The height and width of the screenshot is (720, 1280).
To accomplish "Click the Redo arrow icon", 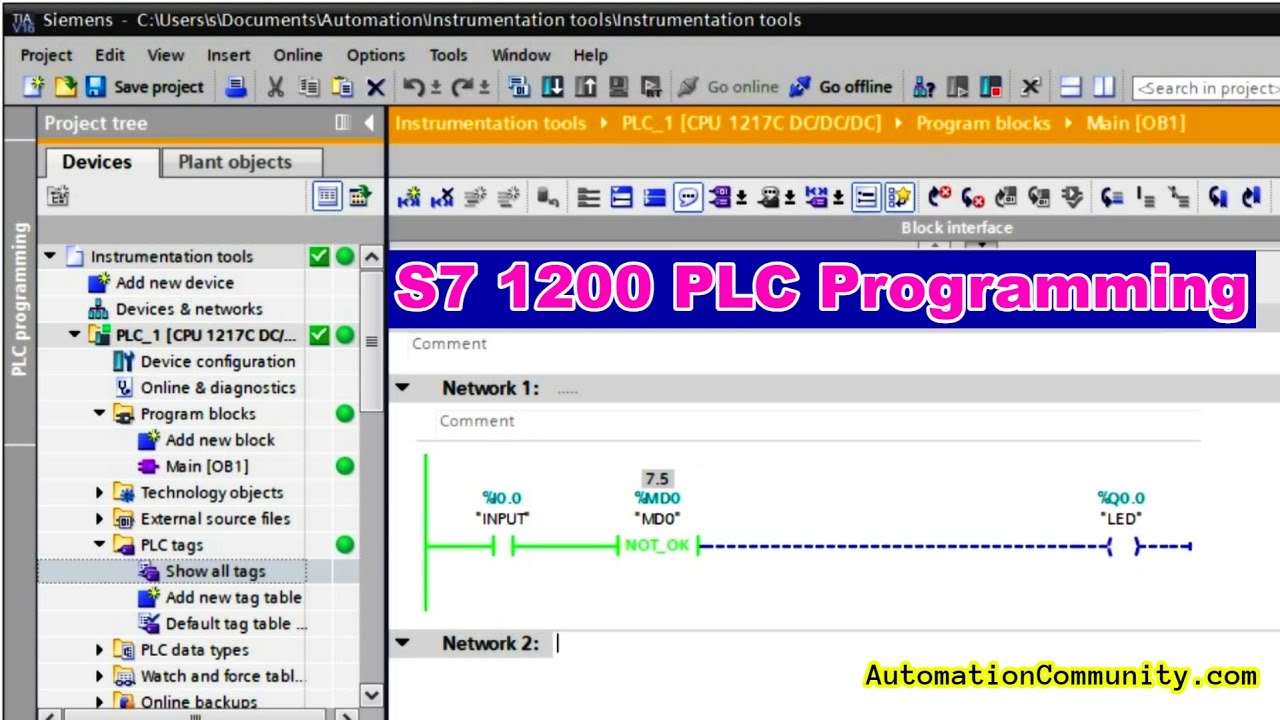I will click(462, 87).
